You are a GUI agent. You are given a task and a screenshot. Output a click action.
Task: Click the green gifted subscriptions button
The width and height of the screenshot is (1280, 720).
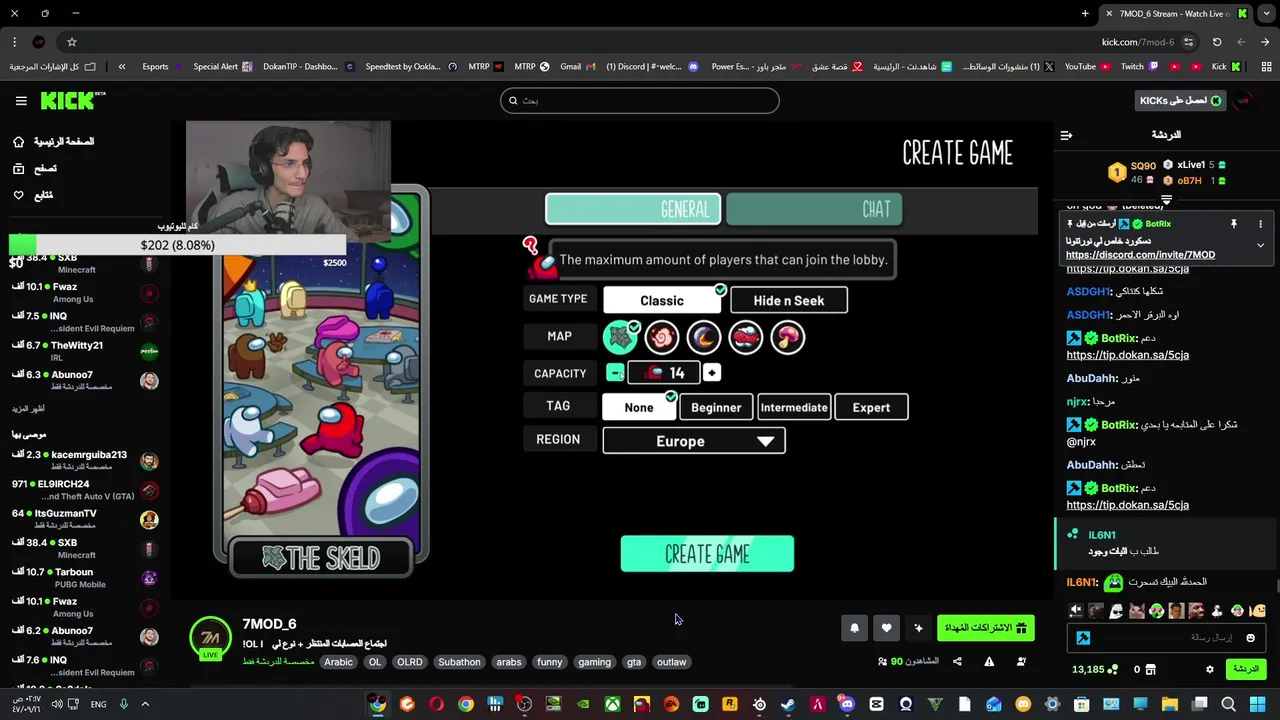(x=985, y=628)
